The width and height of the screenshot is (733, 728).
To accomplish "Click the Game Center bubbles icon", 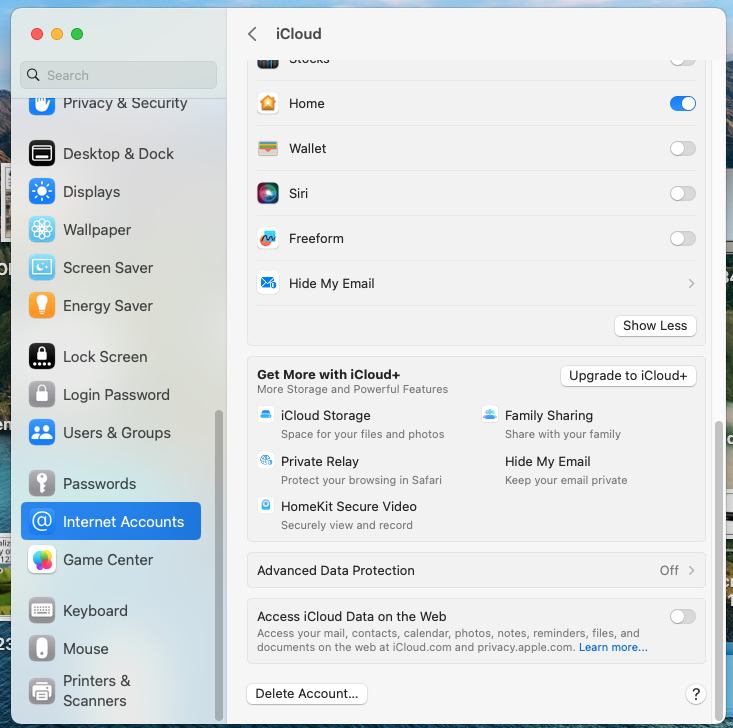I will click(x=42, y=560).
